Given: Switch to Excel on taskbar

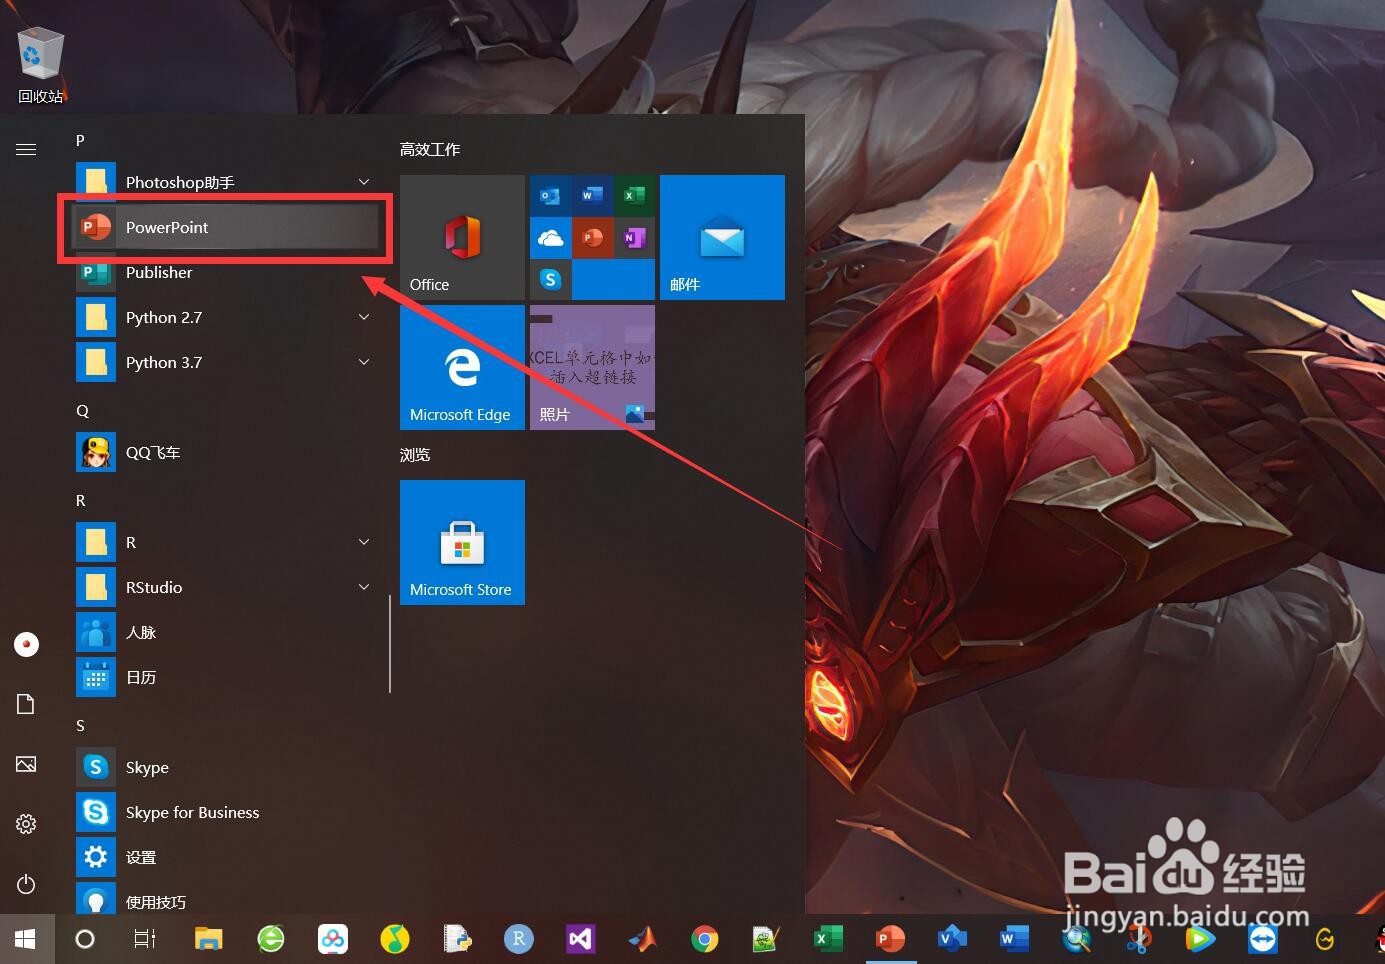Looking at the screenshot, I should 829,939.
